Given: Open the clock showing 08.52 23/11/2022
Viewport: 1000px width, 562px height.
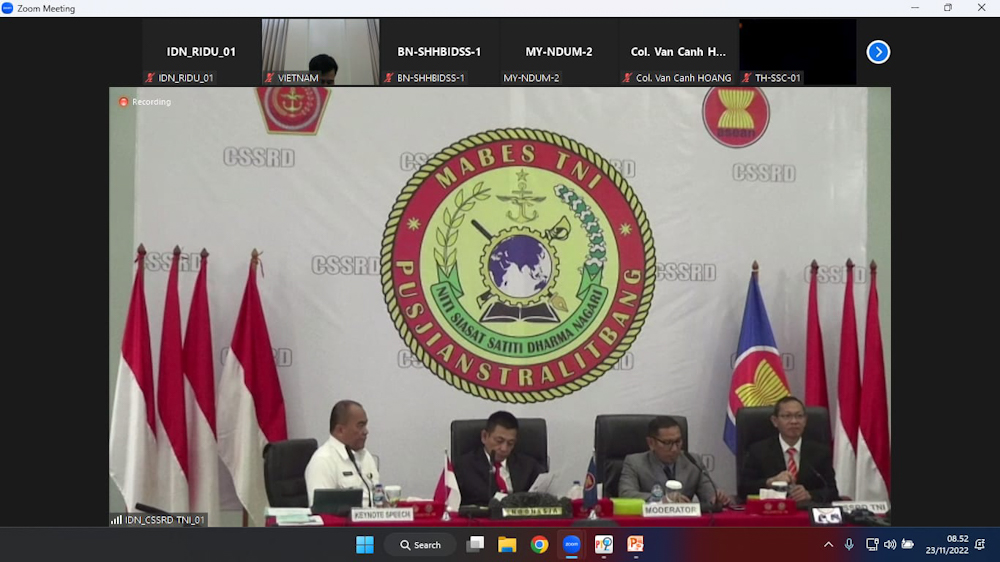Looking at the screenshot, I should click(x=946, y=544).
